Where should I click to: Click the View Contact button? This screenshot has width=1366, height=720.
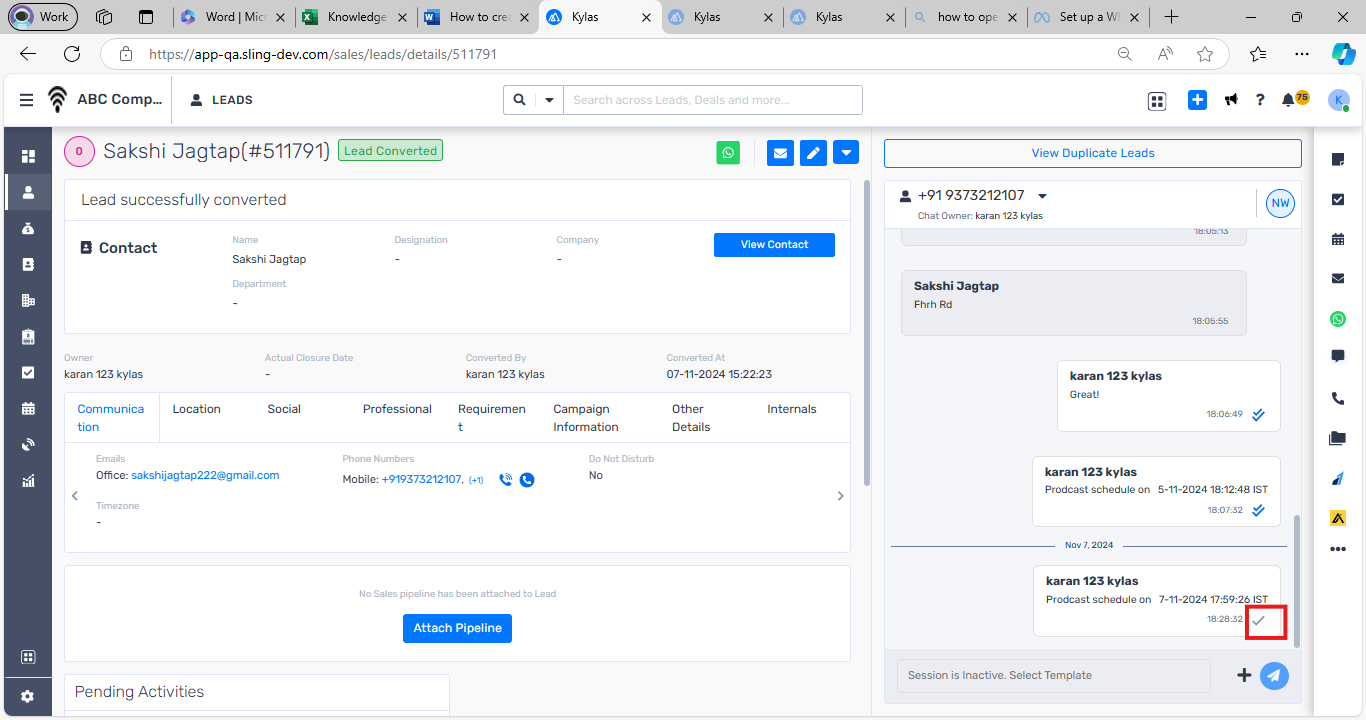coord(774,245)
